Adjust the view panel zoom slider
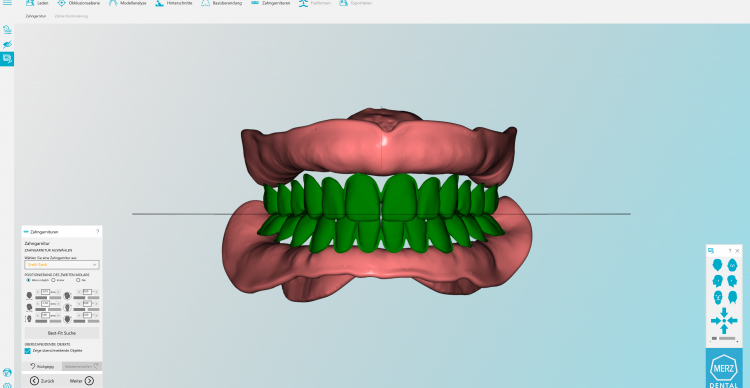The height and width of the screenshot is (388, 750). coord(724,339)
